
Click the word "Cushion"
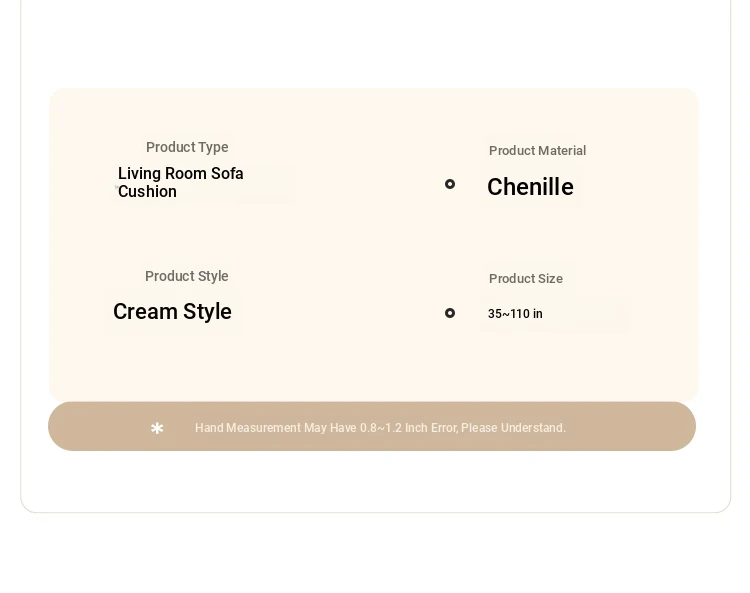click(147, 192)
